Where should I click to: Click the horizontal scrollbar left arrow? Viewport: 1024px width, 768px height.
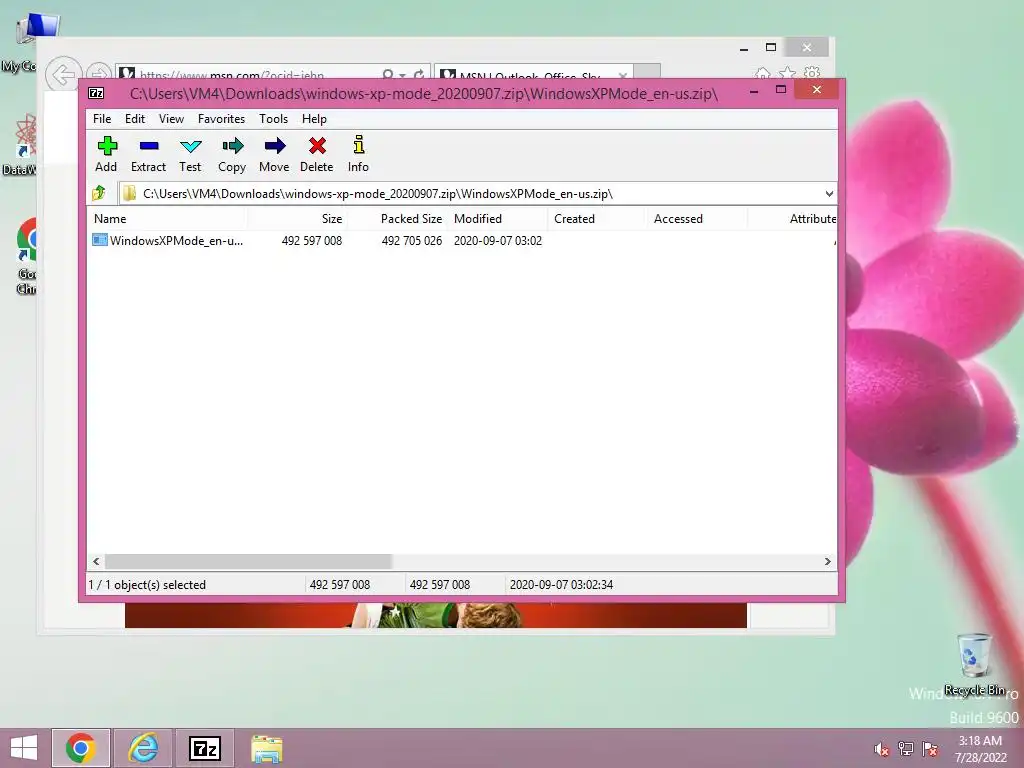[x=96, y=561]
